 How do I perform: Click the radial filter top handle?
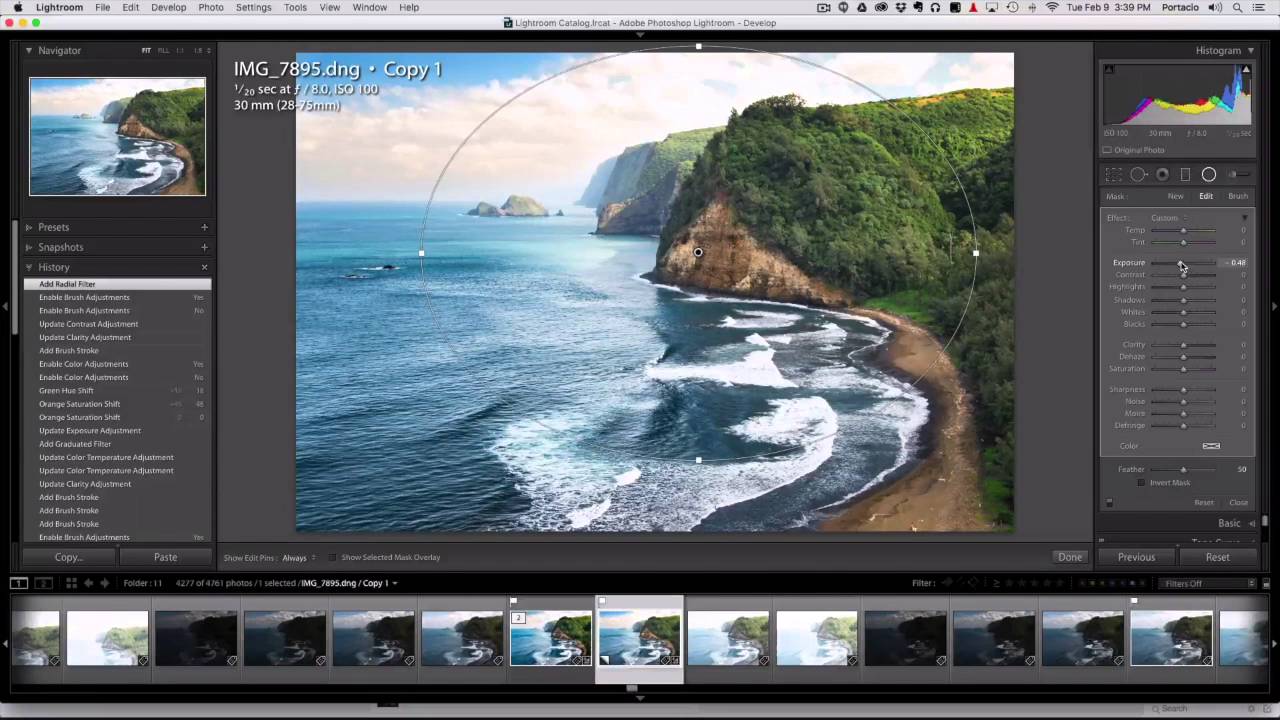click(698, 46)
